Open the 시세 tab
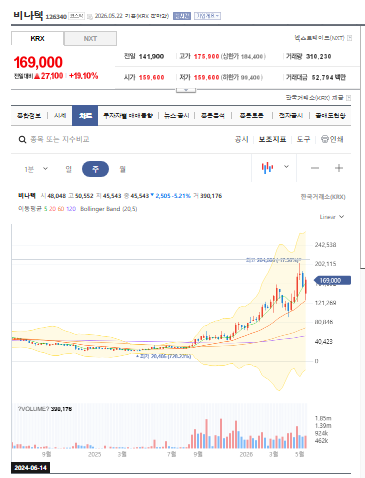The image size is (365, 478). 60,115
